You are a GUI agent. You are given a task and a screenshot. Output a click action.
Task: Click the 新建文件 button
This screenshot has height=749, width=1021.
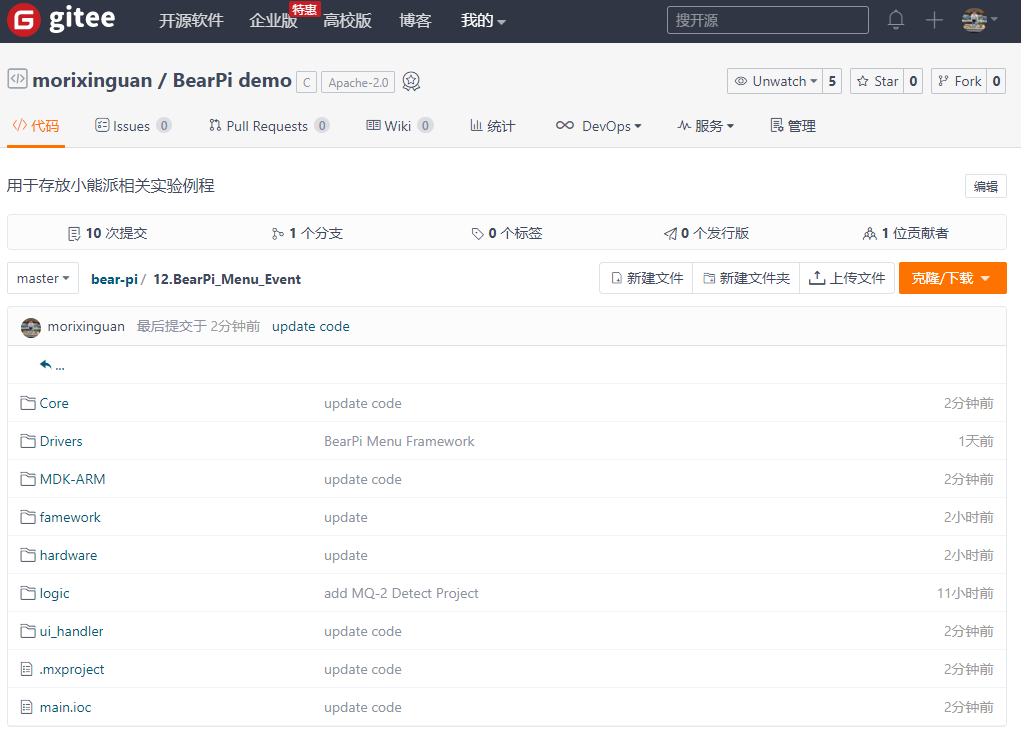[x=647, y=279]
